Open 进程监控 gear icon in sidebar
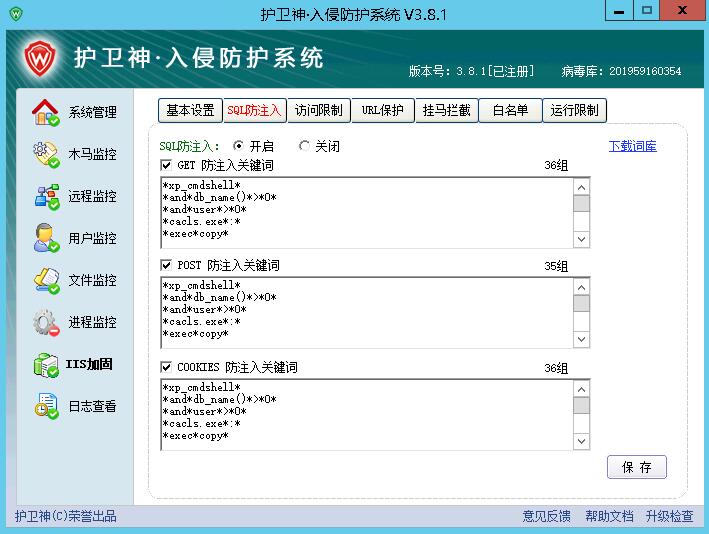This screenshot has height=534, width=709. (46, 322)
